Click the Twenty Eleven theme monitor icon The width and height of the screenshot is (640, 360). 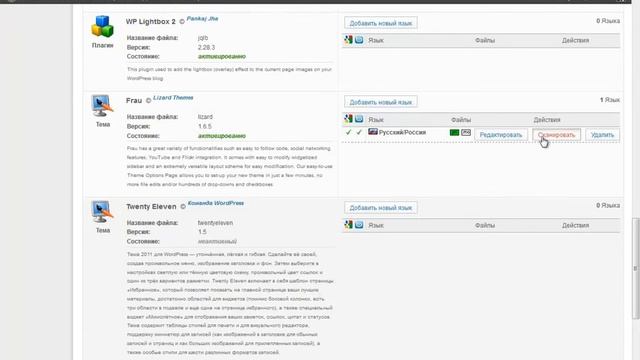(x=102, y=211)
